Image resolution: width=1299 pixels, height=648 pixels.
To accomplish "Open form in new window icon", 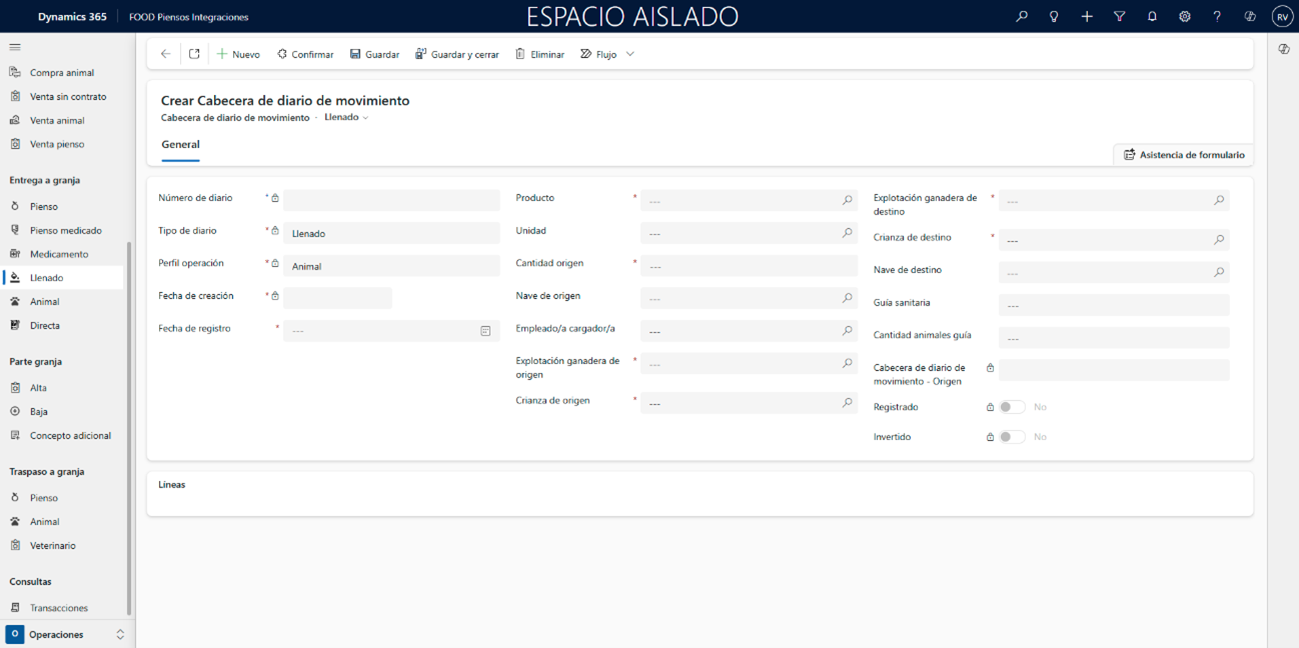I will click(194, 54).
